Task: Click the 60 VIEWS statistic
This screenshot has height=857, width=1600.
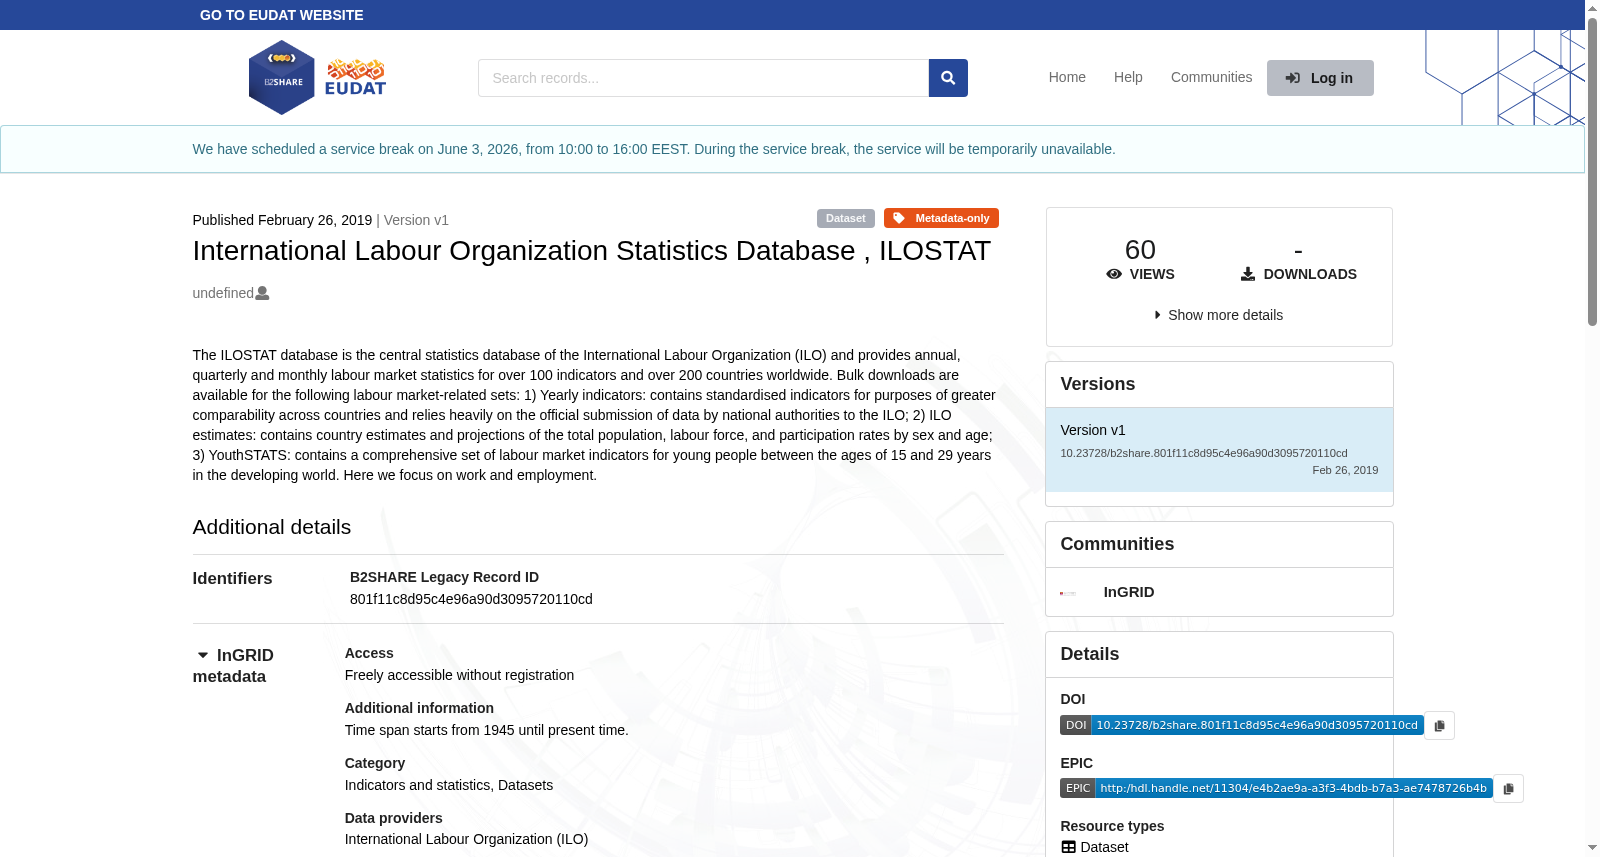Action: coord(1140,258)
